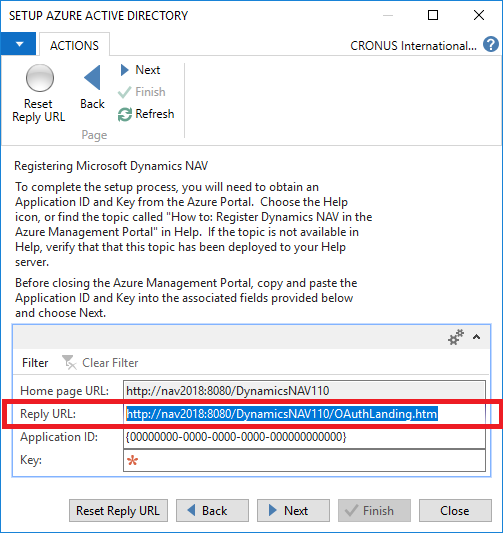Viewport: 503px width, 533px height.
Task: Click the Clear Filter icon
Action: click(x=69, y=362)
